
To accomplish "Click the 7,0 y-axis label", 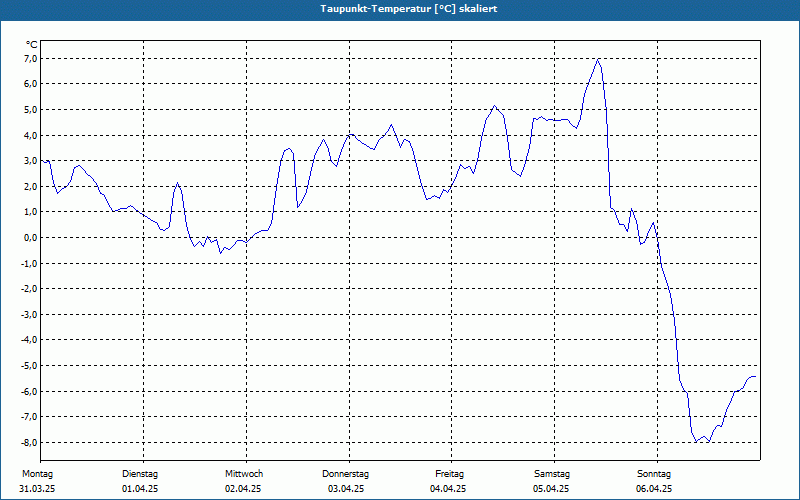I will (x=30, y=59).
